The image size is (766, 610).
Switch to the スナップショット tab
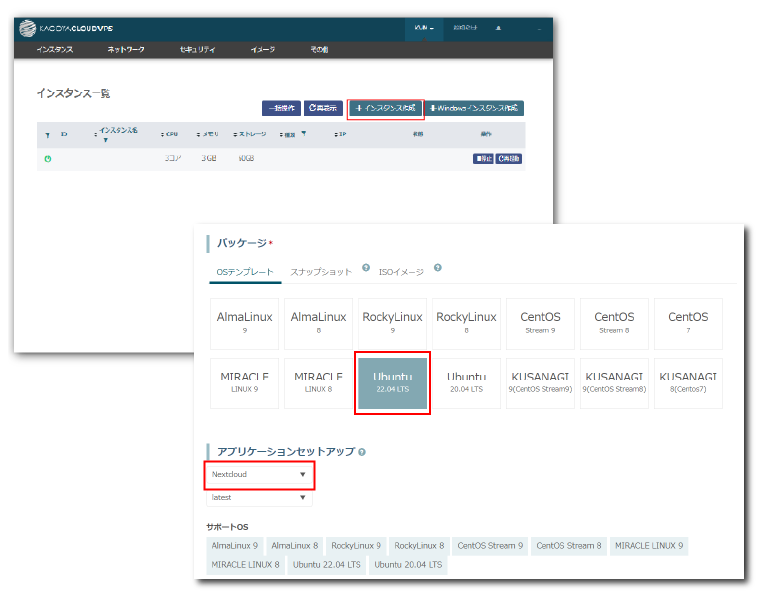point(321,272)
